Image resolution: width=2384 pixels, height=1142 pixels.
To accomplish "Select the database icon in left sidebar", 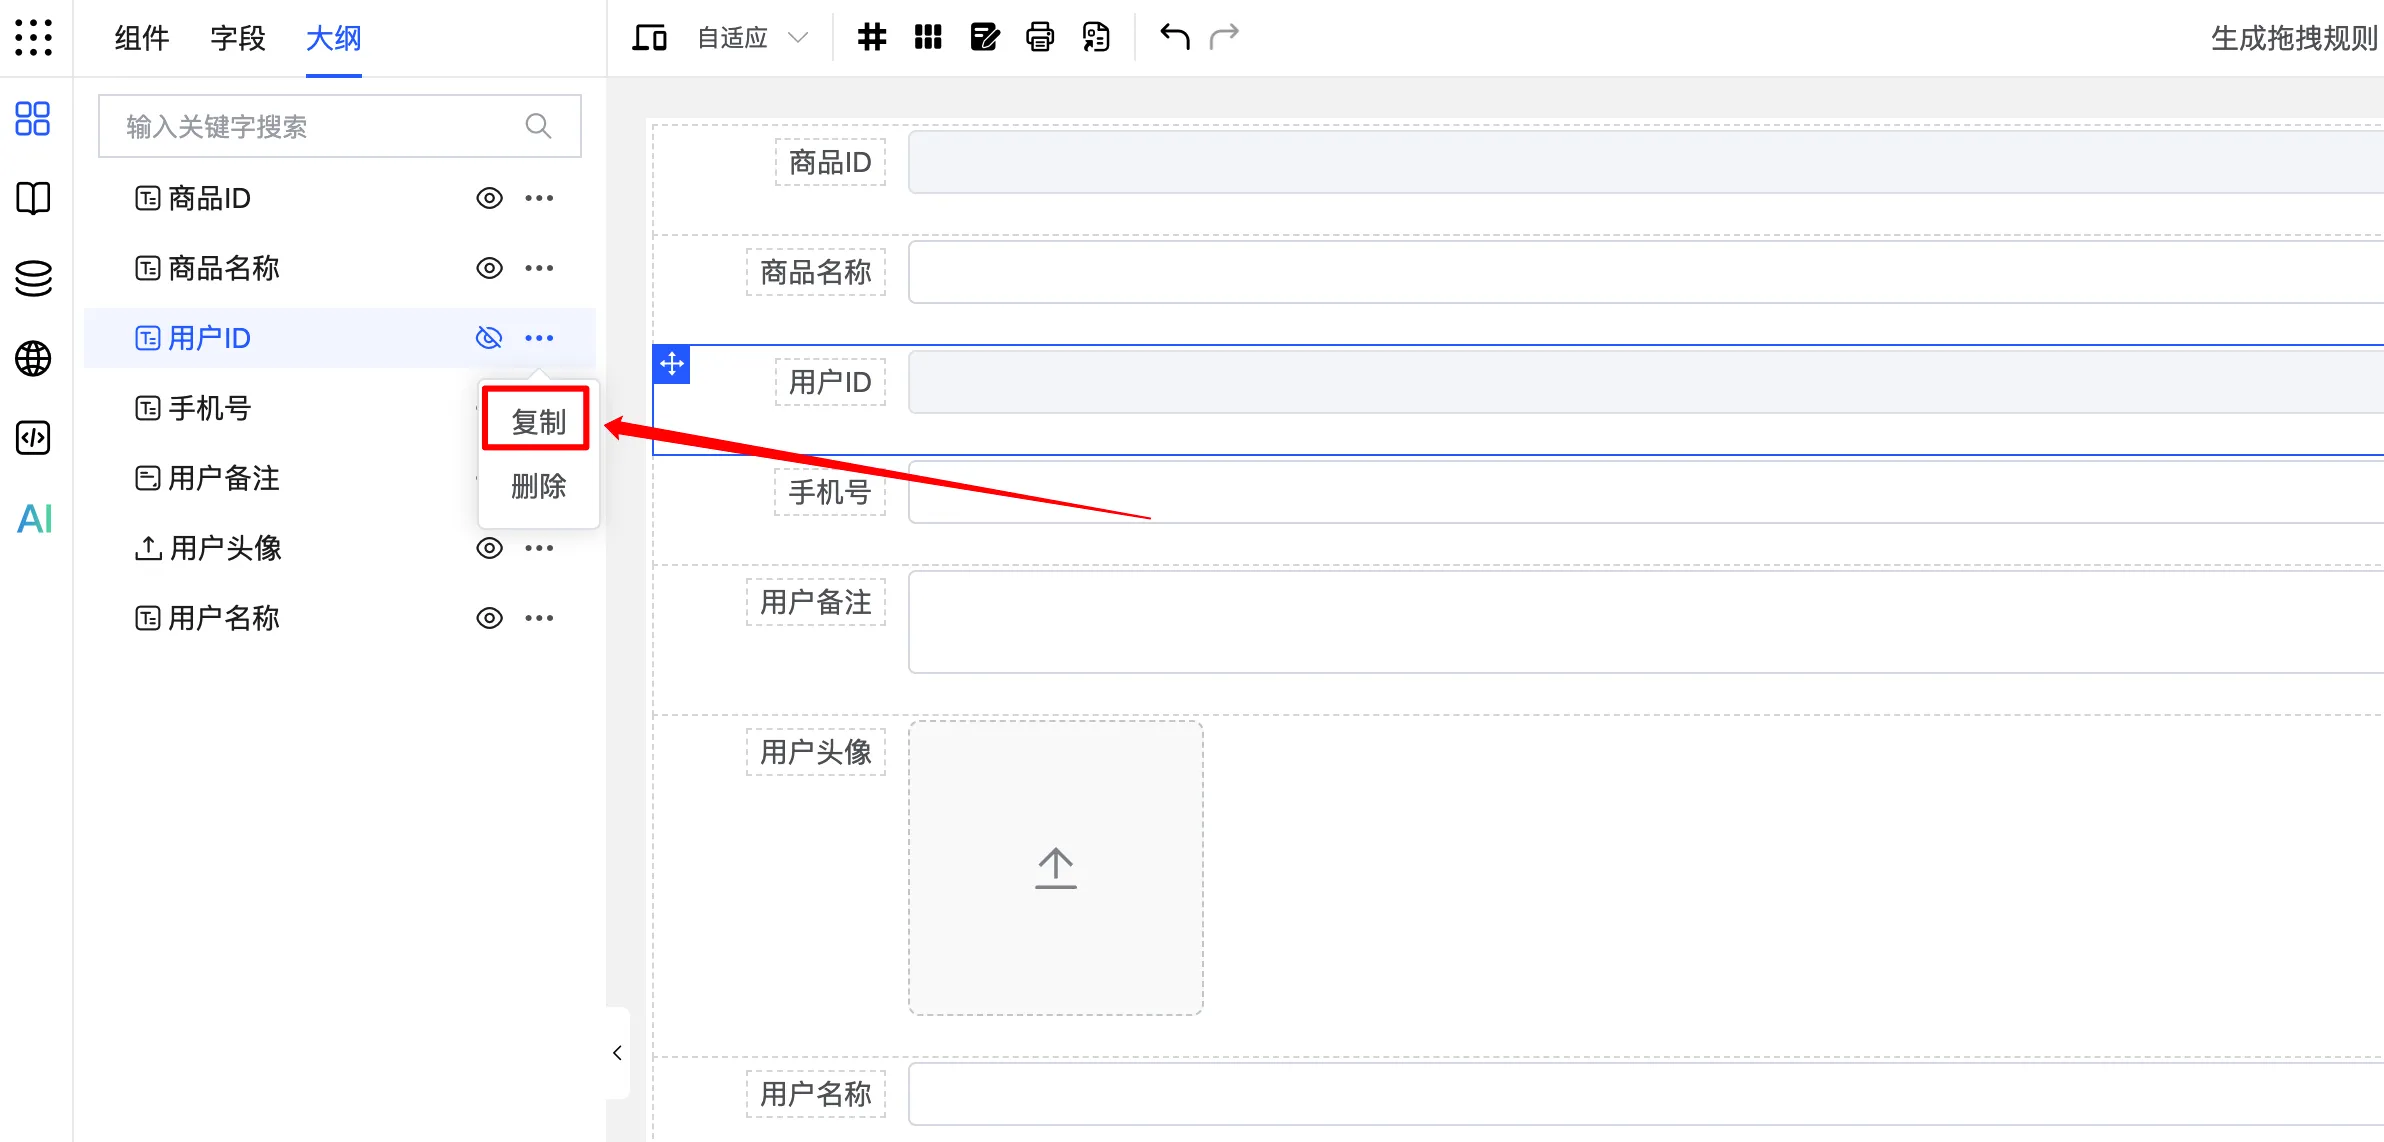I will (33, 278).
